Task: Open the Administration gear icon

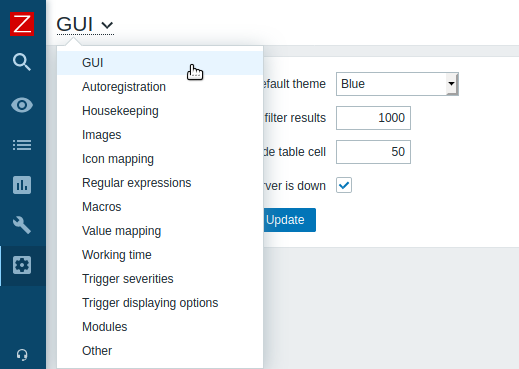Action: click(x=22, y=265)
